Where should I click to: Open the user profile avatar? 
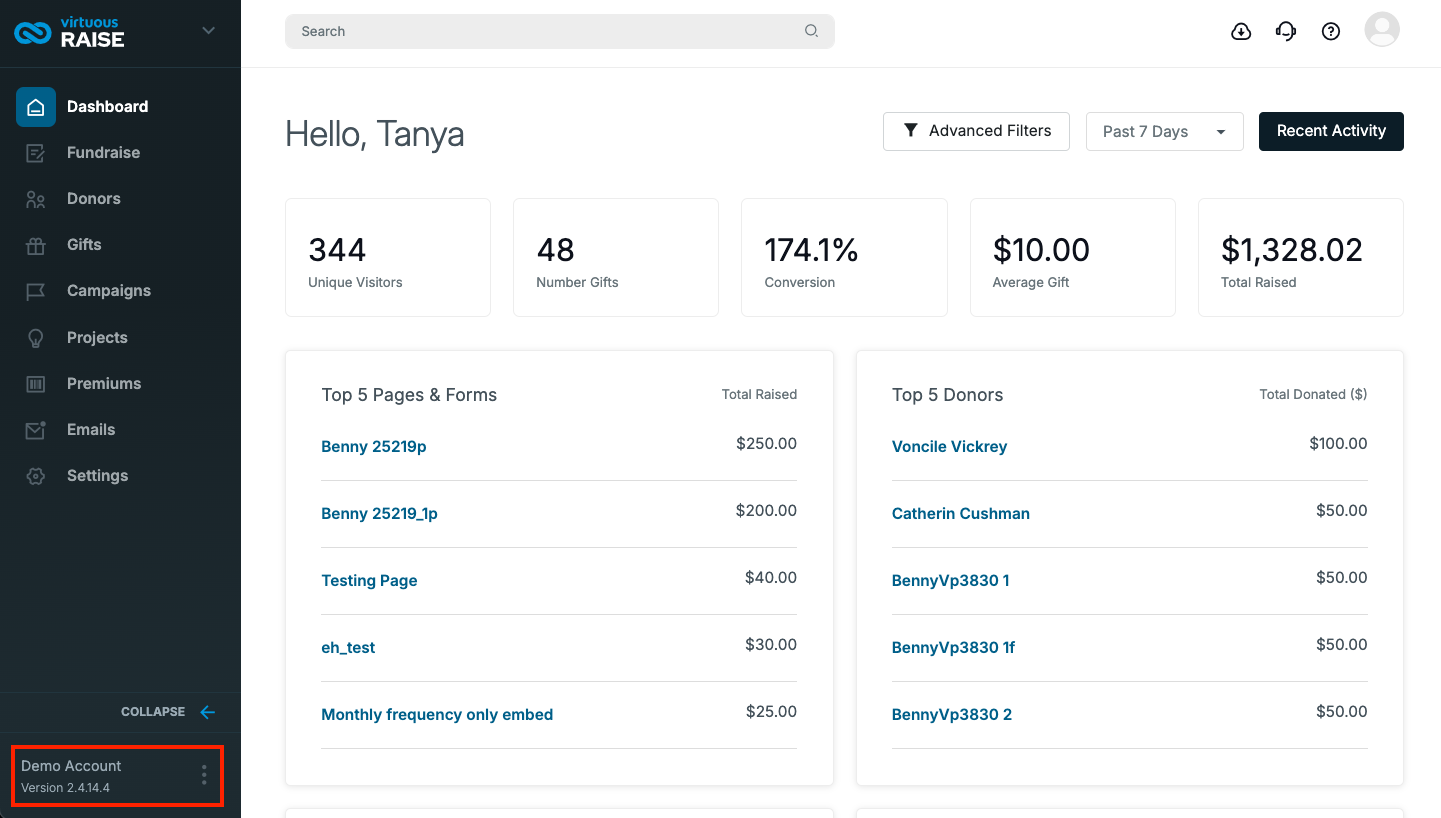pos(1382,30)
